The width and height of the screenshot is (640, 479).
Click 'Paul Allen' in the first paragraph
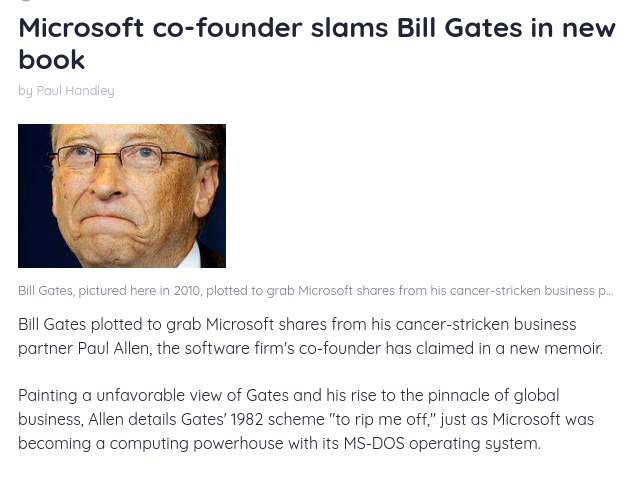[113, 348]
